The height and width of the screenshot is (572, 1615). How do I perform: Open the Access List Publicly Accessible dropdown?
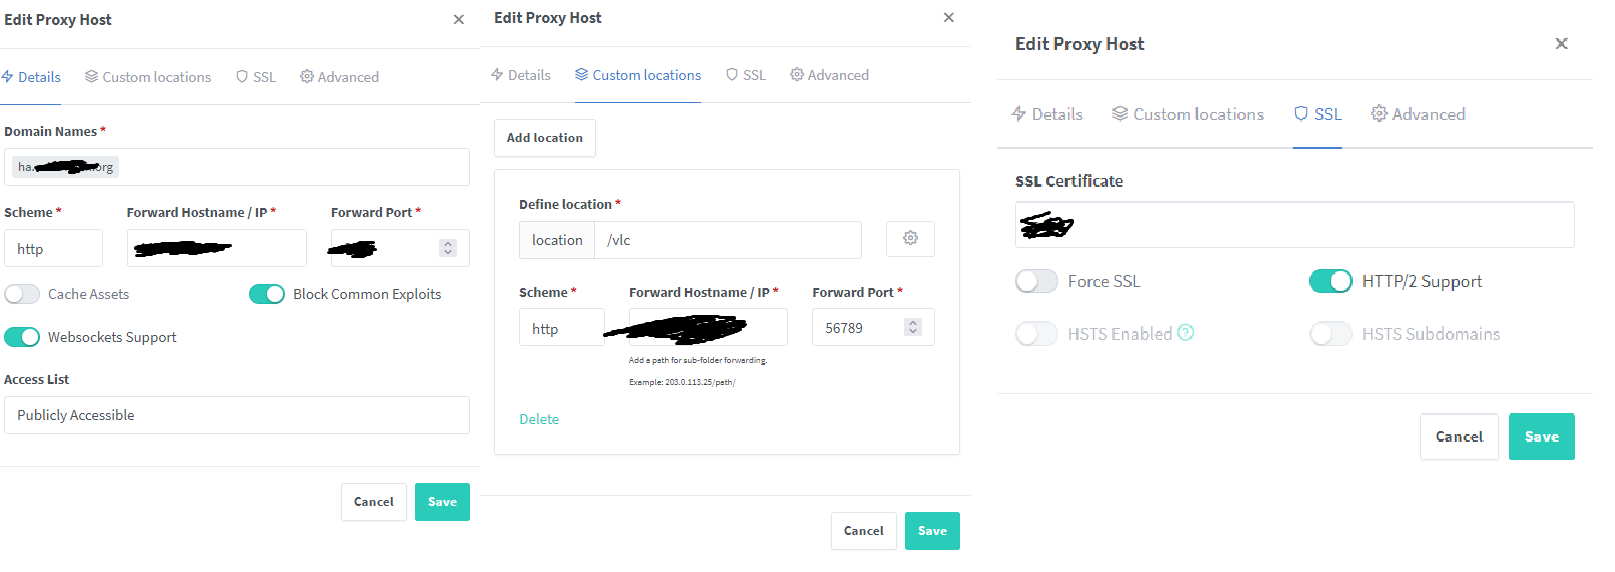pos(237,415)
